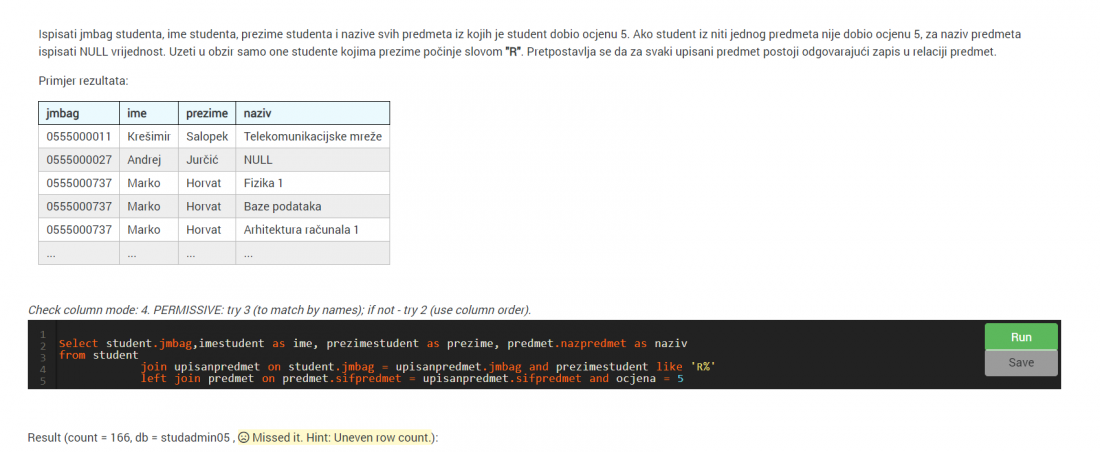Save the SQL query

[x=1021, y=363]
